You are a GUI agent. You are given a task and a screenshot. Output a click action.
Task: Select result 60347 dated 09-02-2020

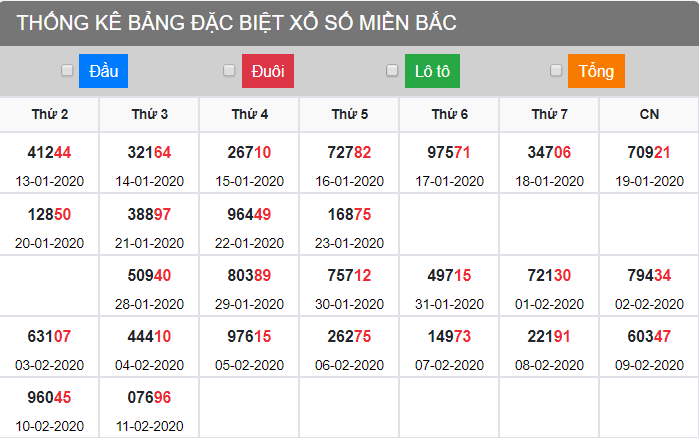tap(649, 336)
